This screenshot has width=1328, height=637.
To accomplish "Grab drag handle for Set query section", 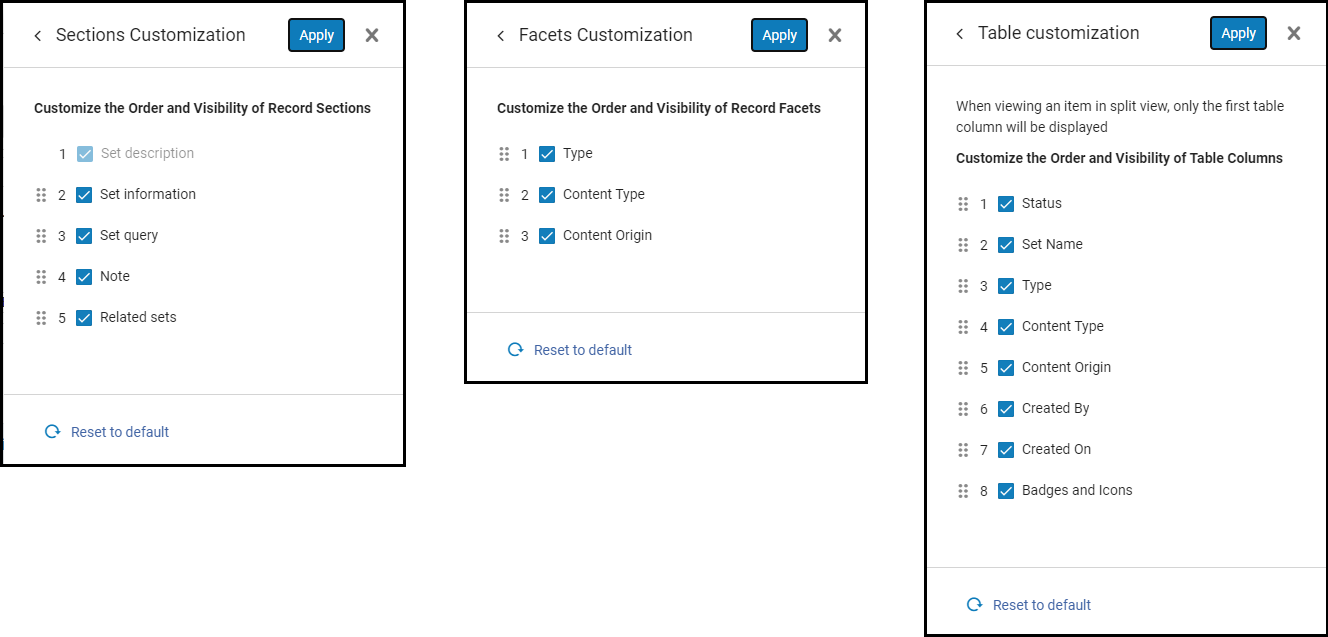I will (x=41, y=236).
